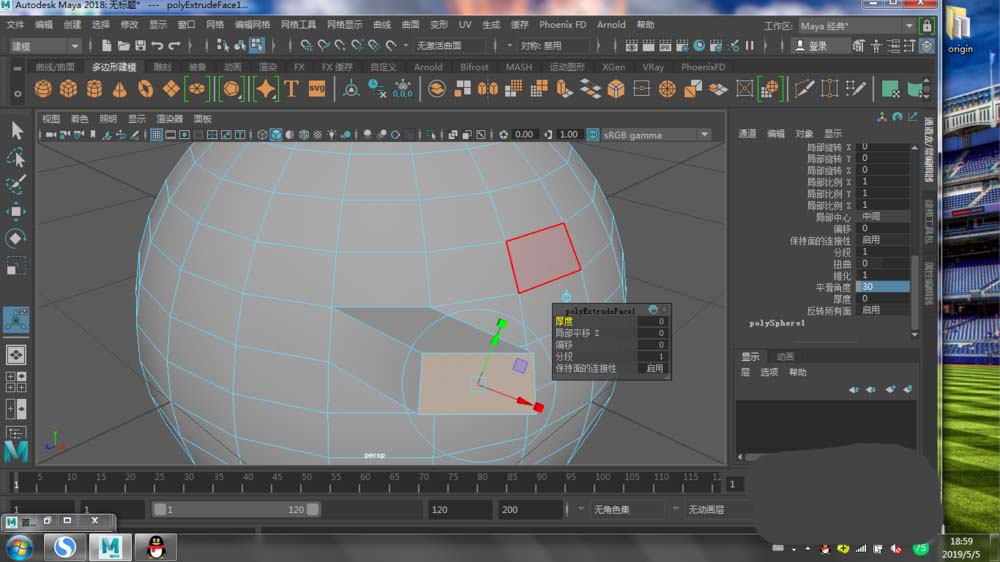Viewport: 1000px width, 562px height.
Task: Switch to the 雕刻 shelf tab
Action: point(162,67)
